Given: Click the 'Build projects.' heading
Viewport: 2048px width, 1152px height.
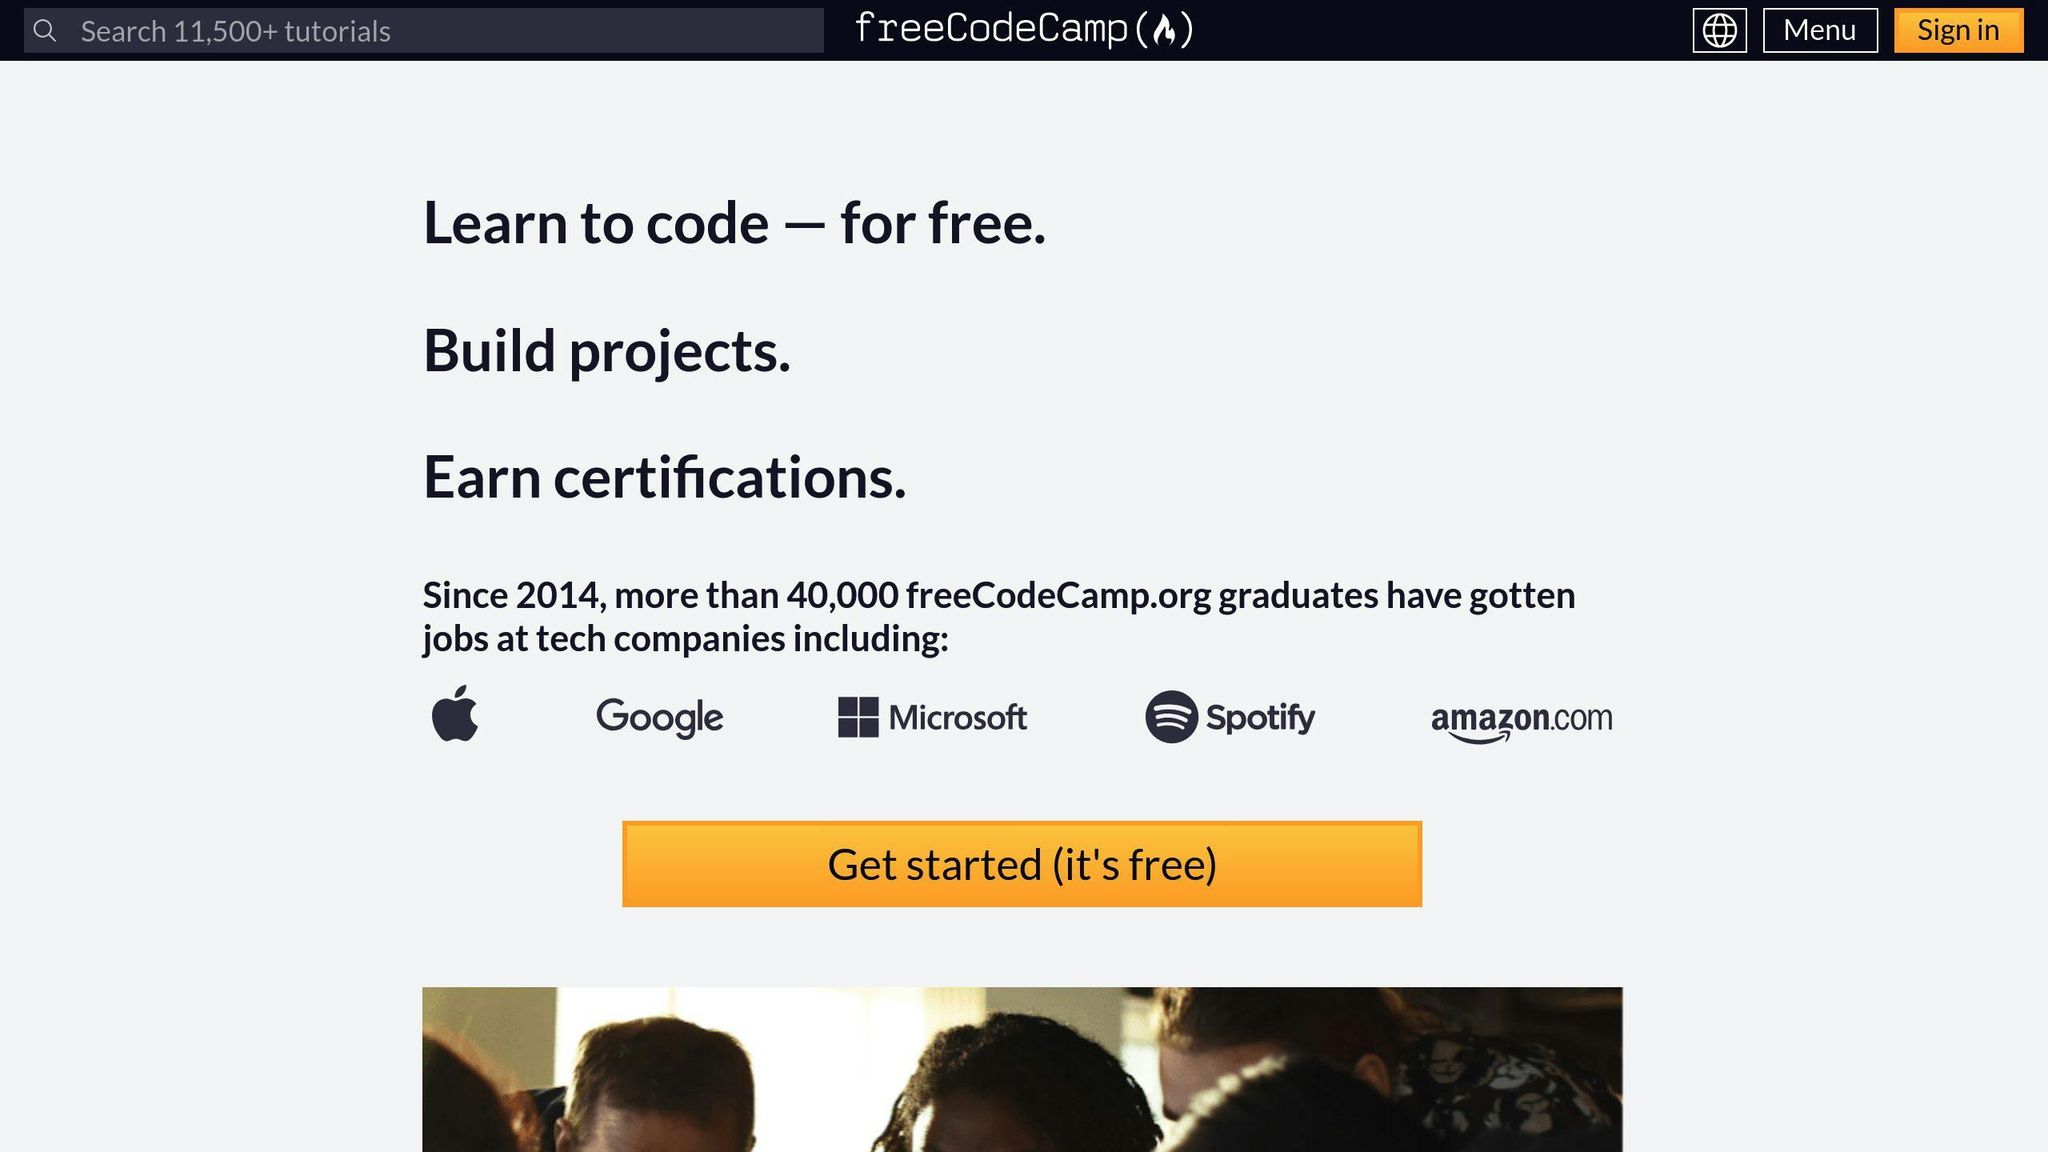Looking at the screenshot, I should pyautogui.click(x=607, y=351).
